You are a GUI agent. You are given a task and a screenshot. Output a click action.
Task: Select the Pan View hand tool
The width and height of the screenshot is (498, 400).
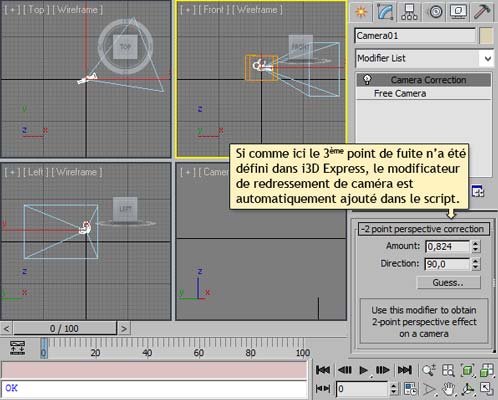(x=449, y=389)
